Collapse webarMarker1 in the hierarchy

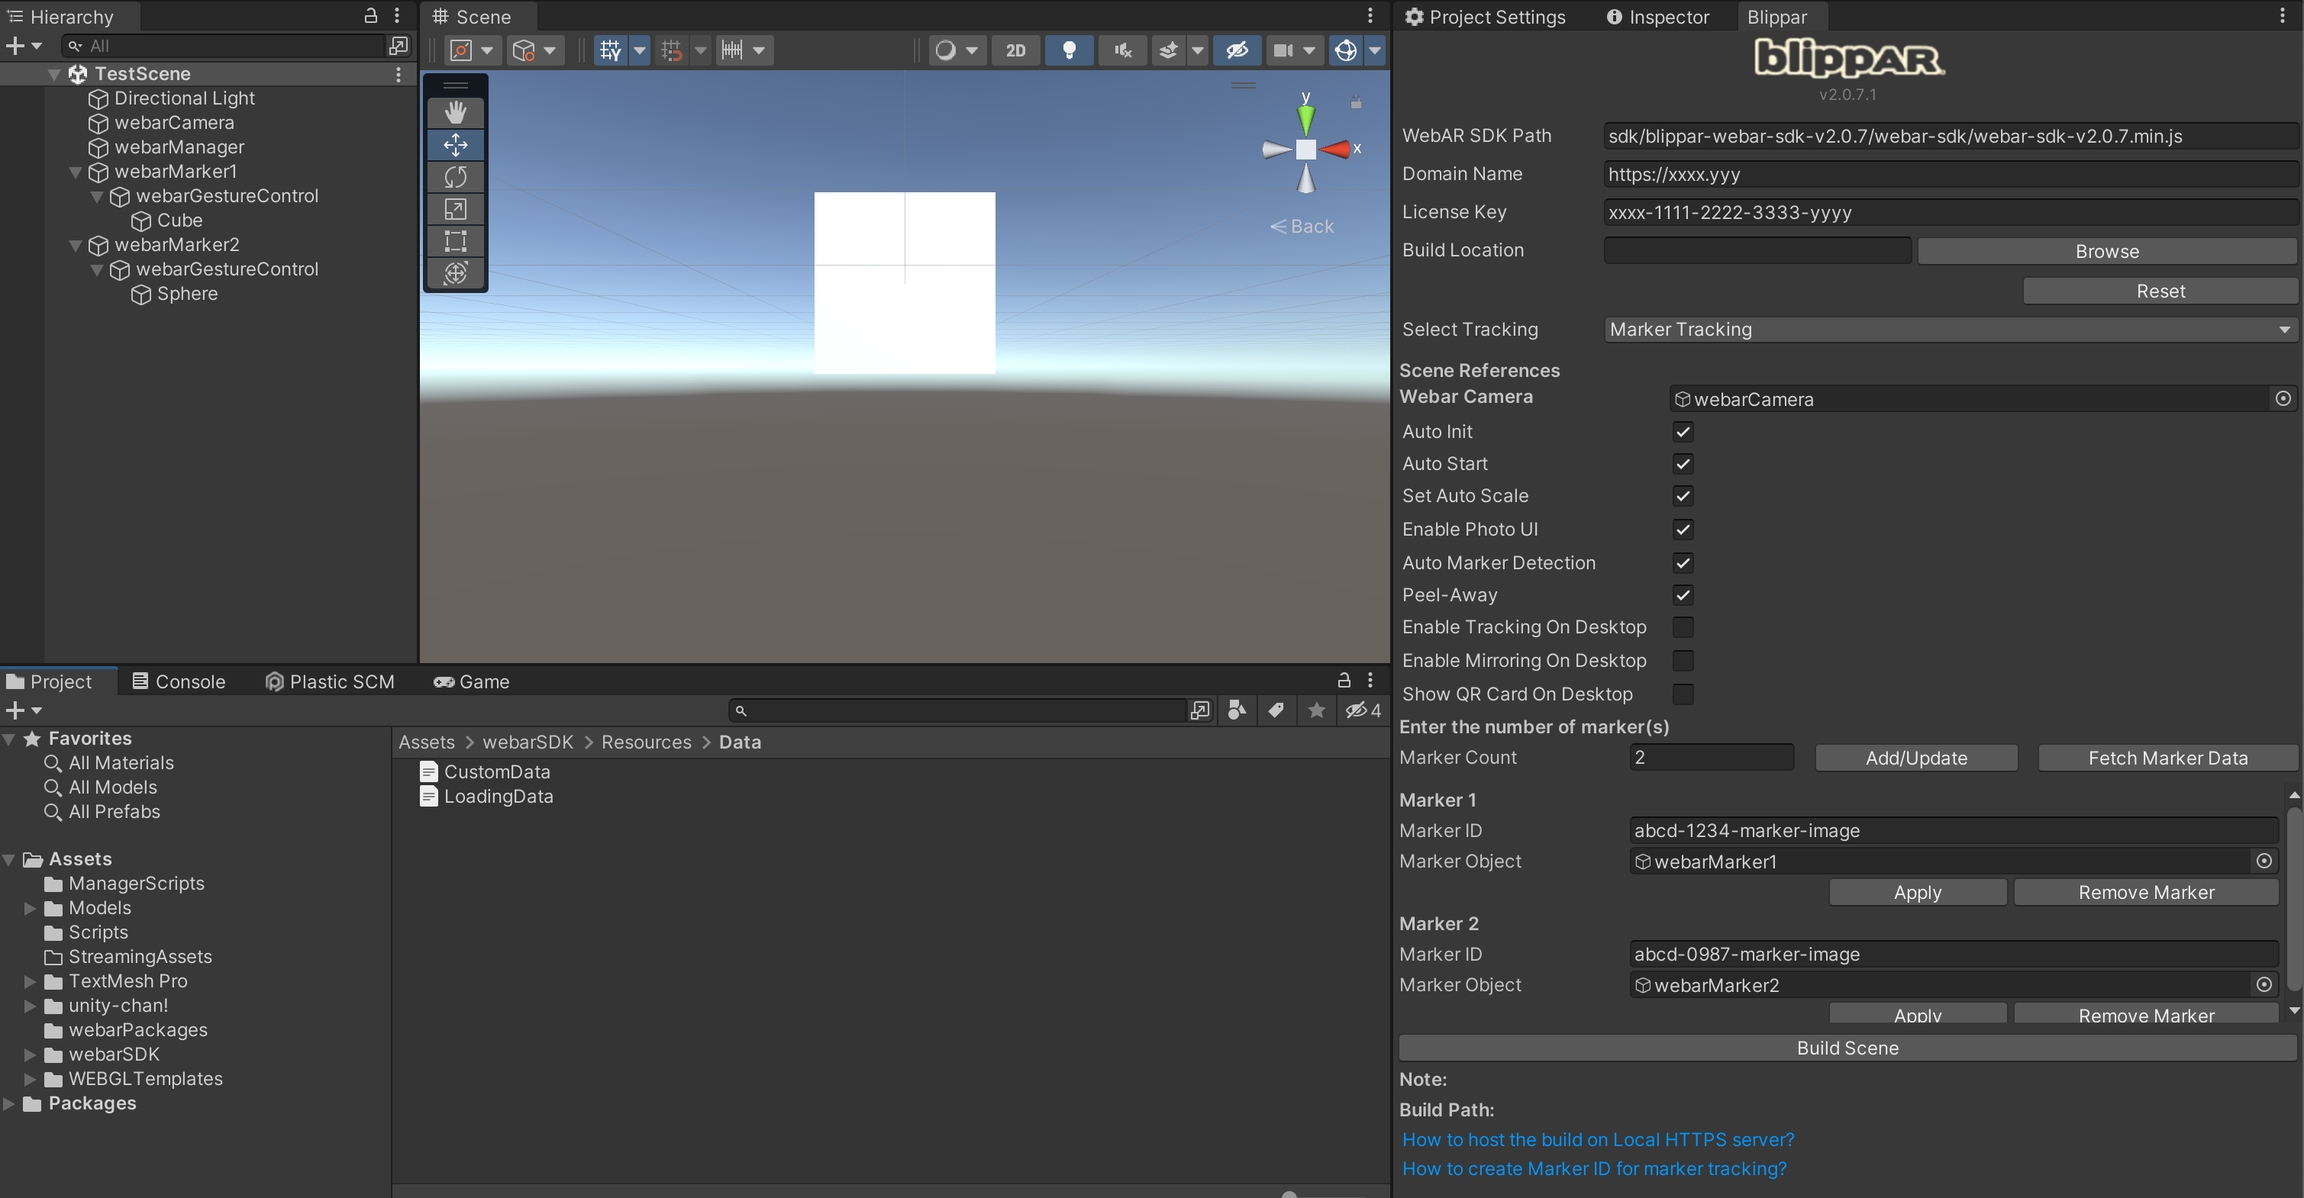click(75, 172)
